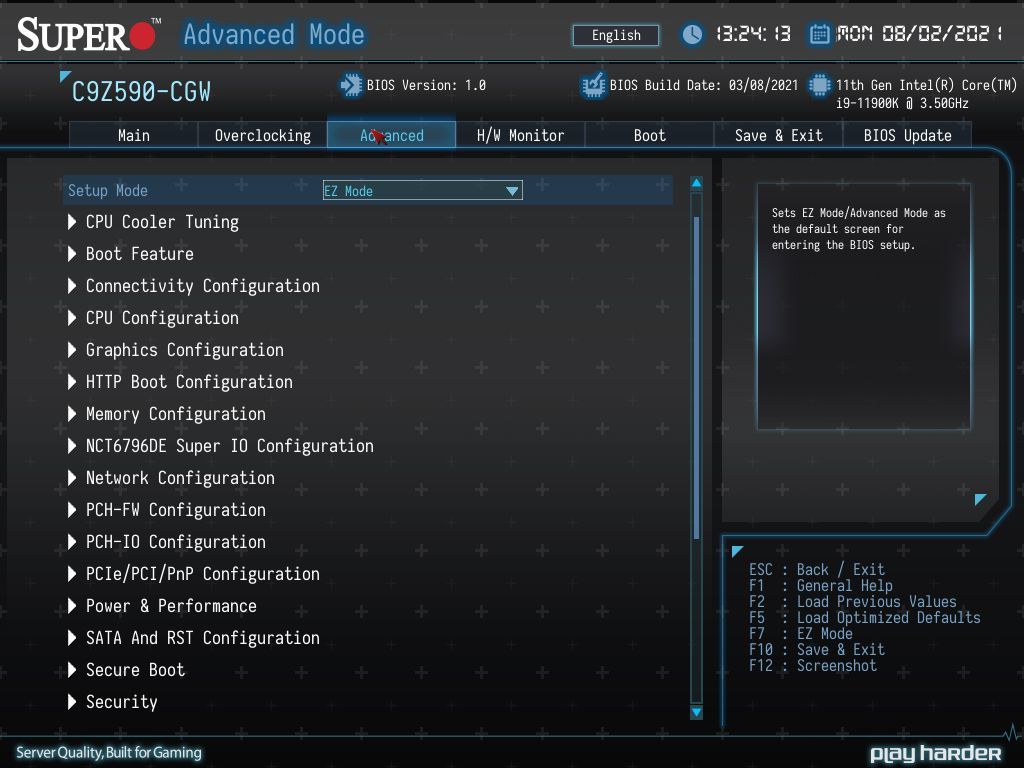Click the clock icon beside the time
Image resolution: width=1024 pixels, height=768 pixels.
click(692, 34)
